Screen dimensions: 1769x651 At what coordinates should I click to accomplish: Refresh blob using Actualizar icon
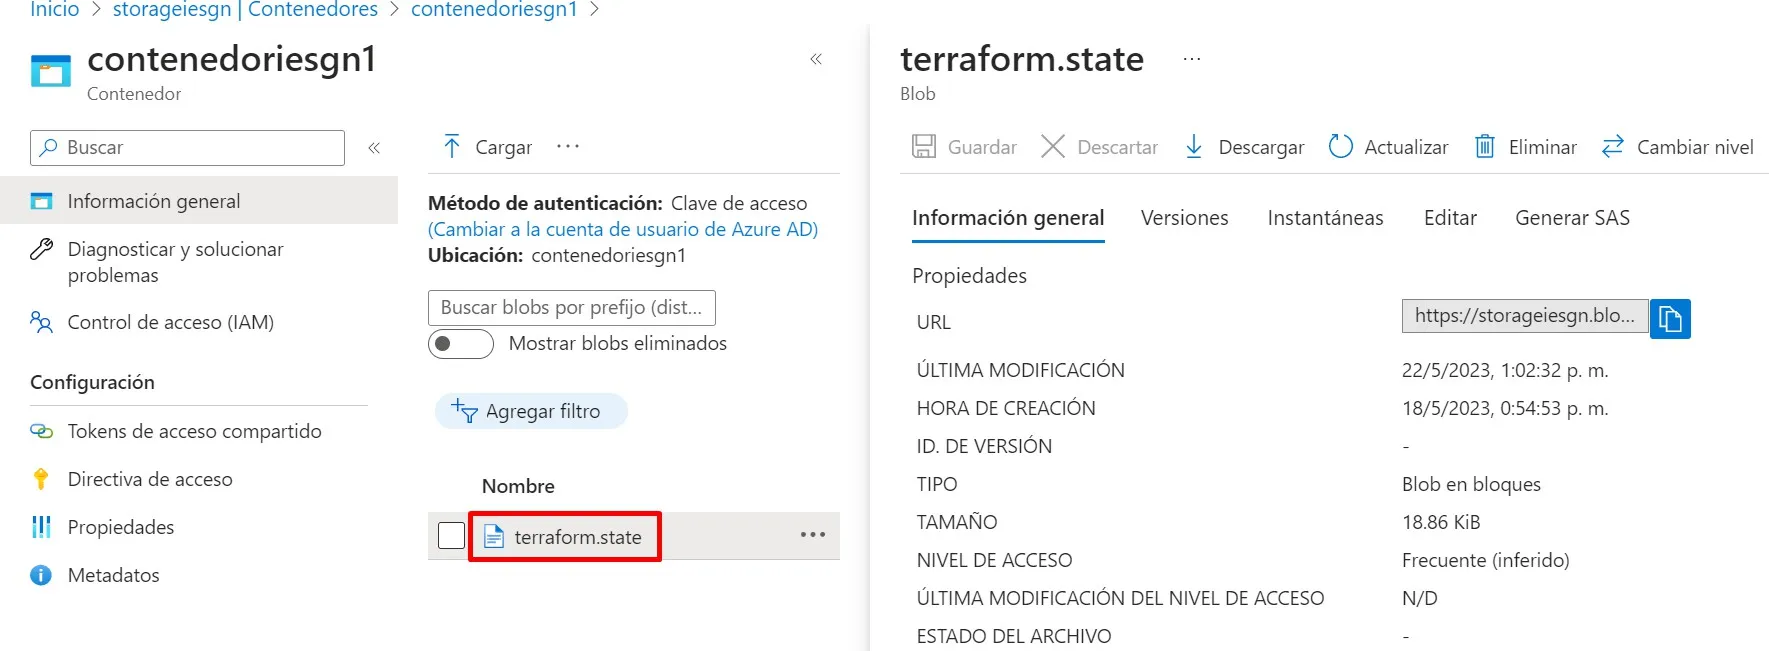pos(1340,147)
